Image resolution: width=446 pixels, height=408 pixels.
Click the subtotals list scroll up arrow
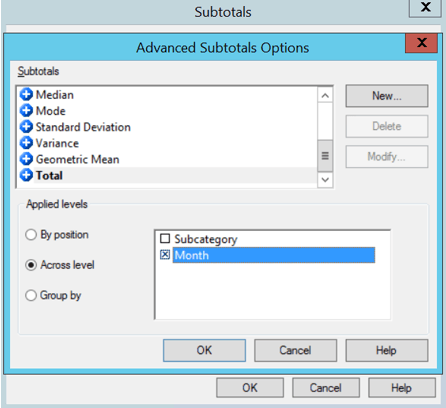(x=325, y=96)
